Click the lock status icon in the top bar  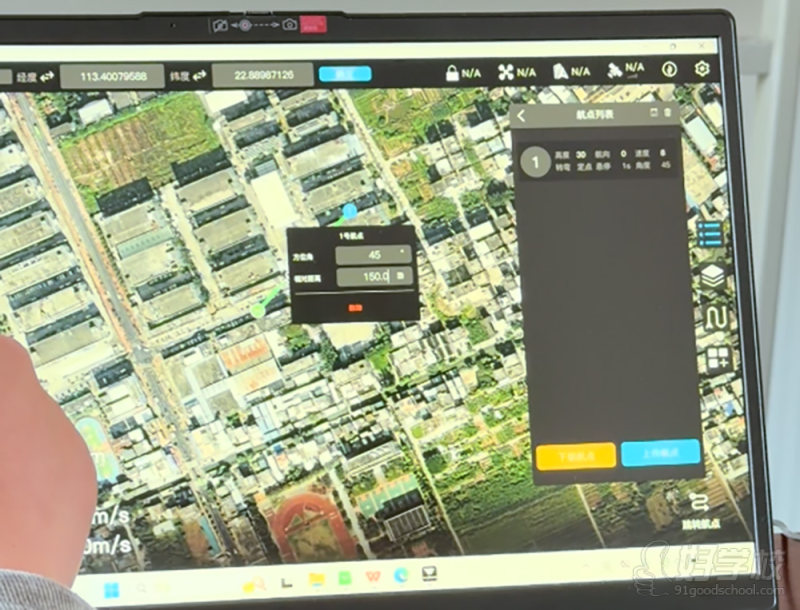point(452,73)
